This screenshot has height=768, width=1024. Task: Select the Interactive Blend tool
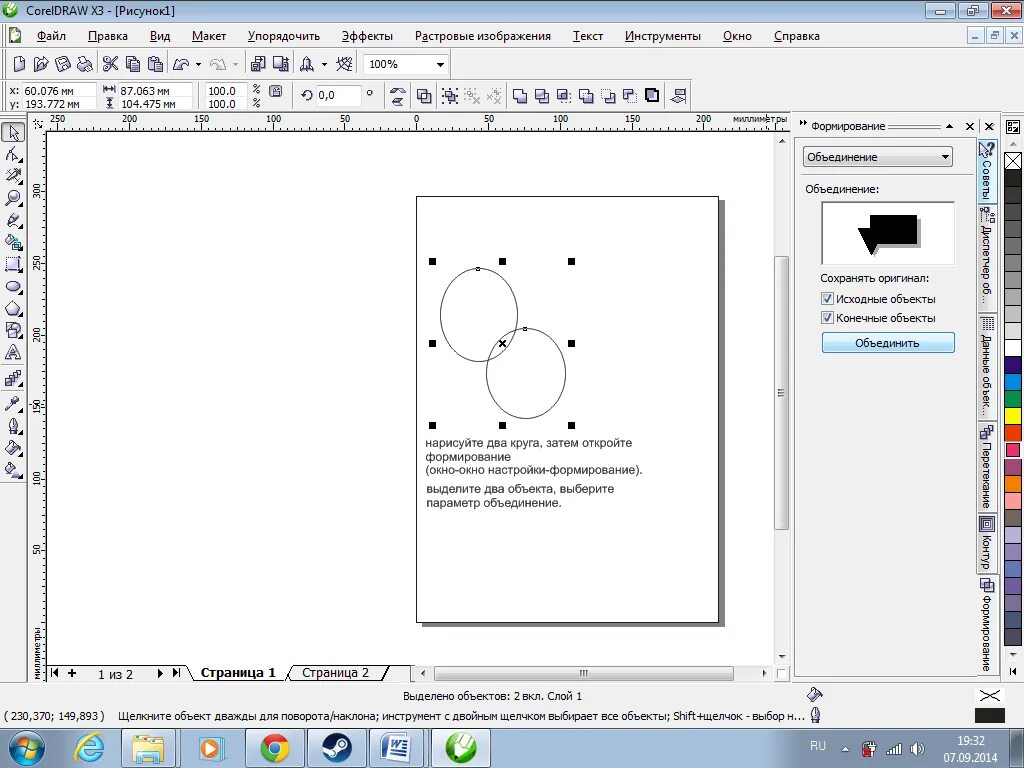[13, 378]
